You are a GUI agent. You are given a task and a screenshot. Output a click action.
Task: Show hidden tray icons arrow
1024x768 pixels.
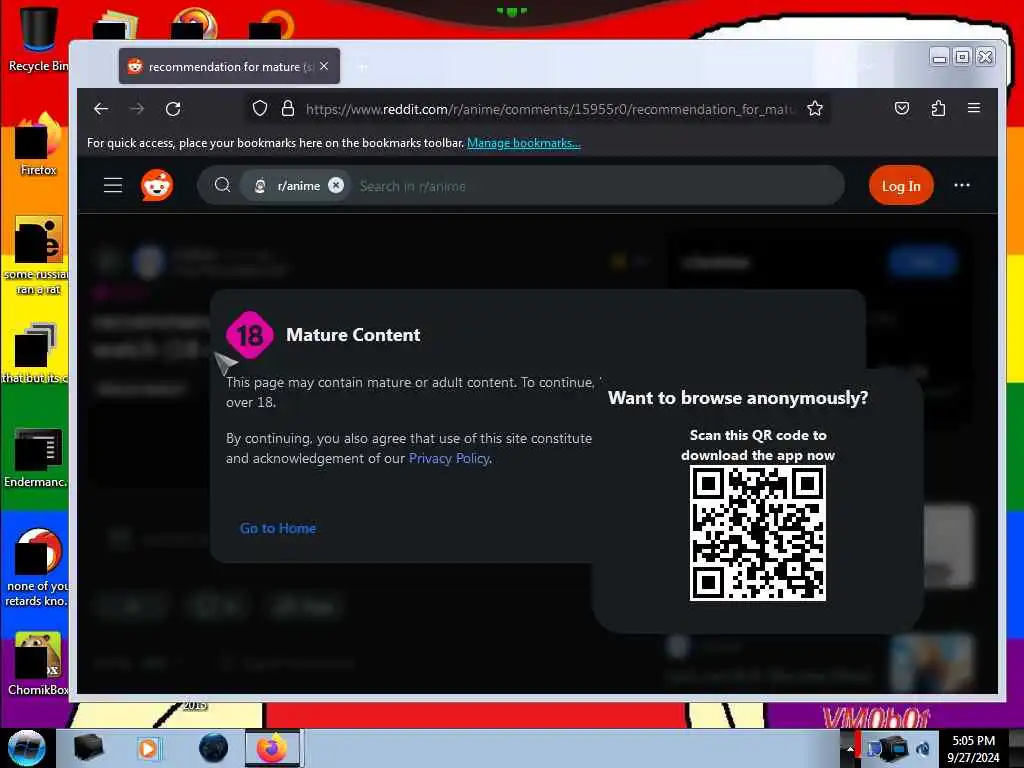coord(850,749)
